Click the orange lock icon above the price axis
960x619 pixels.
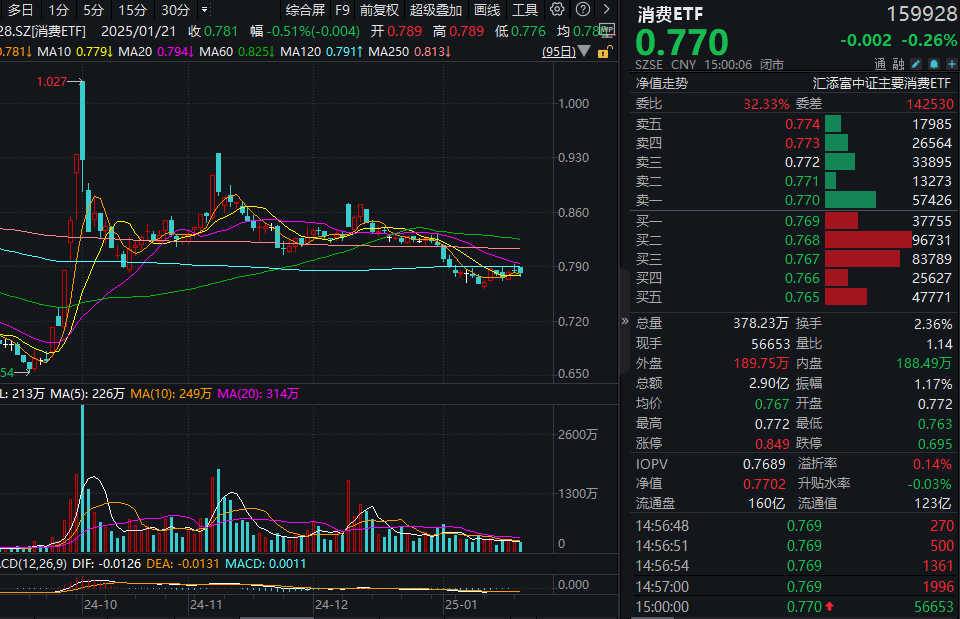point(604,51)
